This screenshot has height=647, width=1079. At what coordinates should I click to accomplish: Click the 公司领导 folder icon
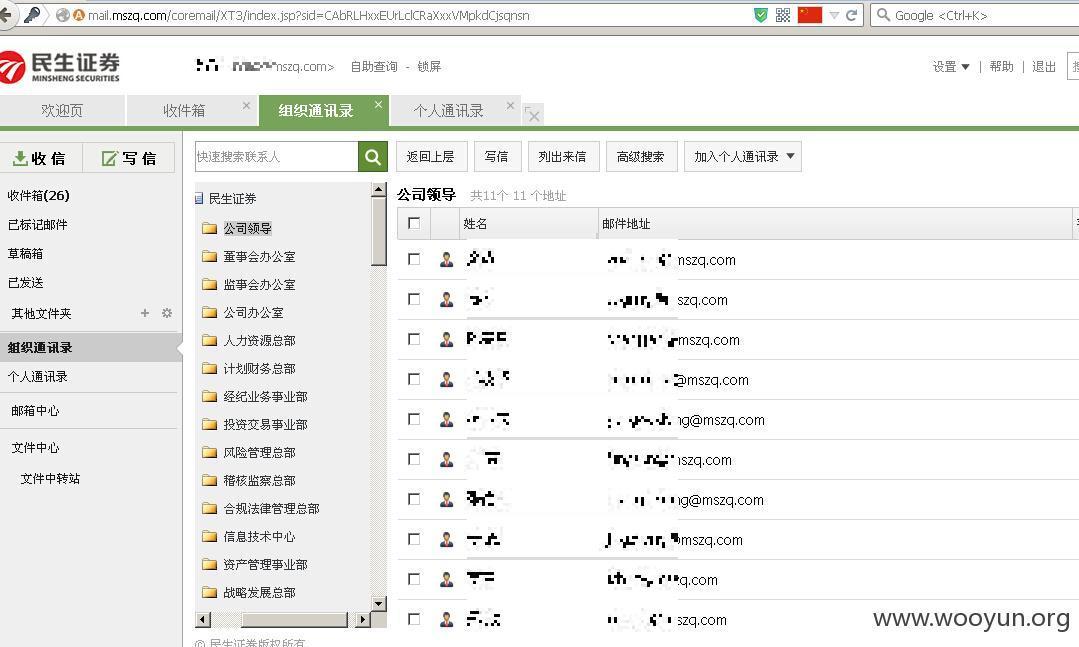point(210,229)
